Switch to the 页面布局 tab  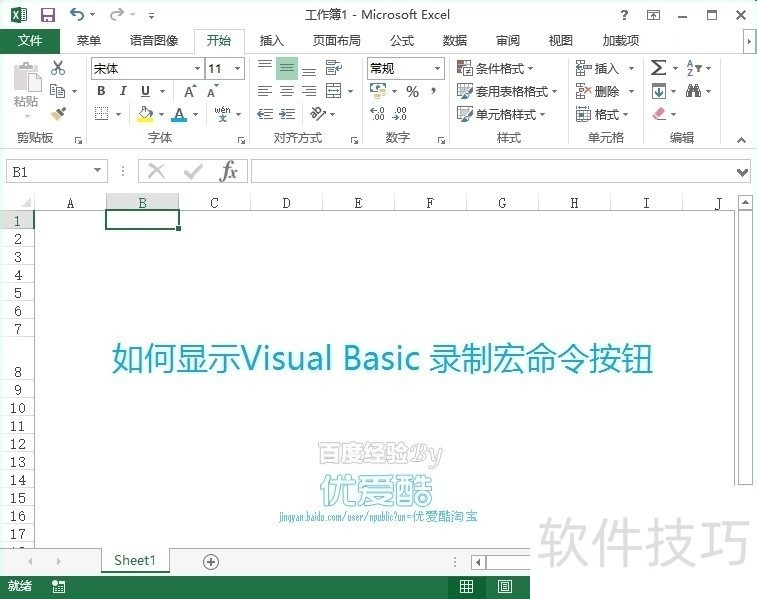click(x=336, y=41)
